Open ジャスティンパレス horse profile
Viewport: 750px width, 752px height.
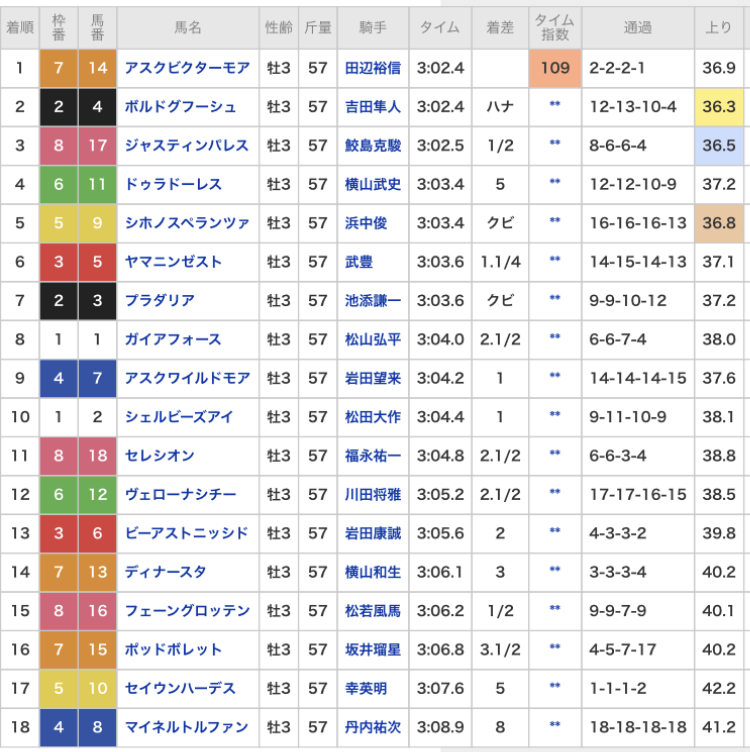pyautogui.click(x=186, y=146)
